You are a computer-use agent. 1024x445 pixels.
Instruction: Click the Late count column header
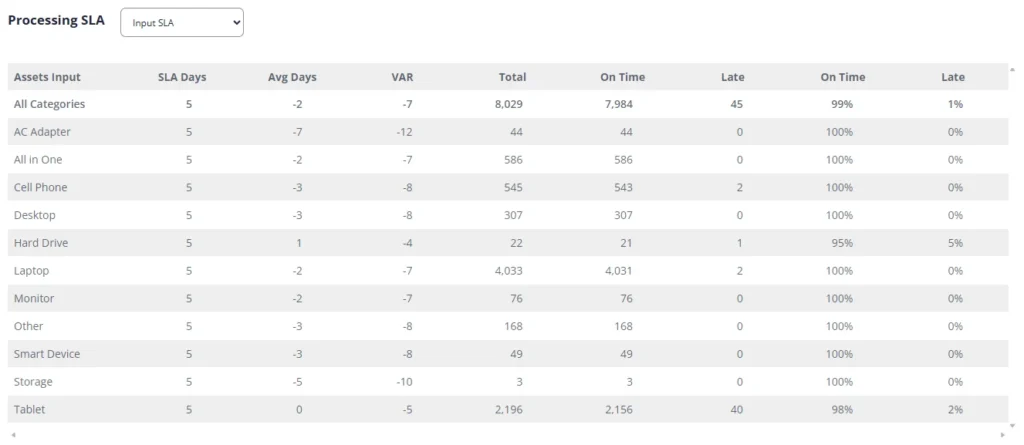click(732, 77)
